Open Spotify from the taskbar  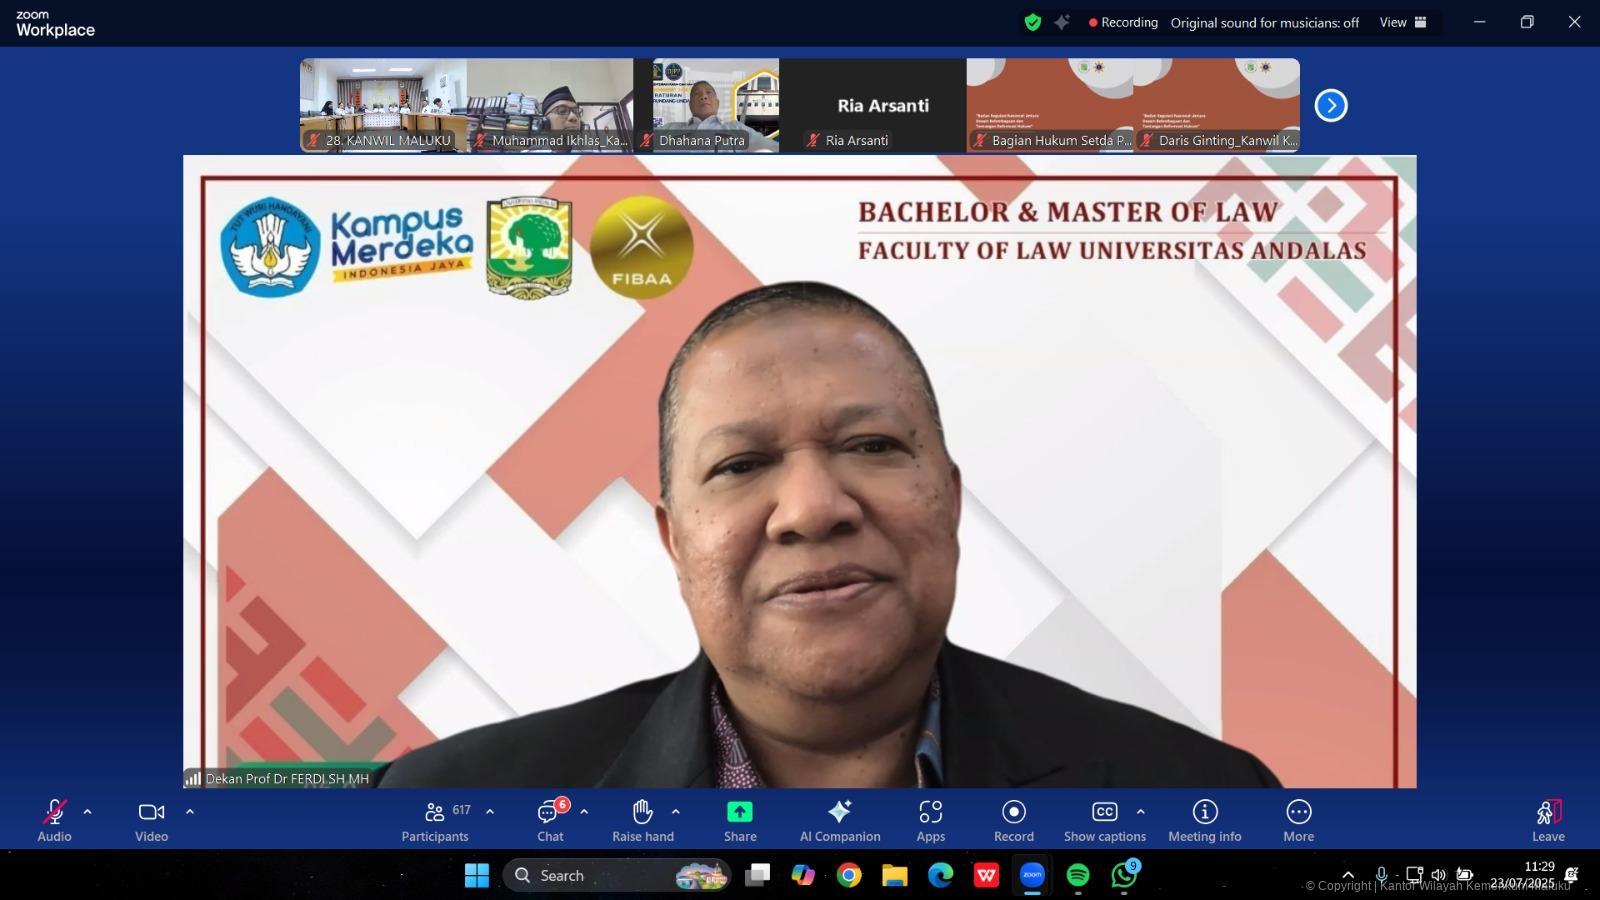(x=1078, y=875)
